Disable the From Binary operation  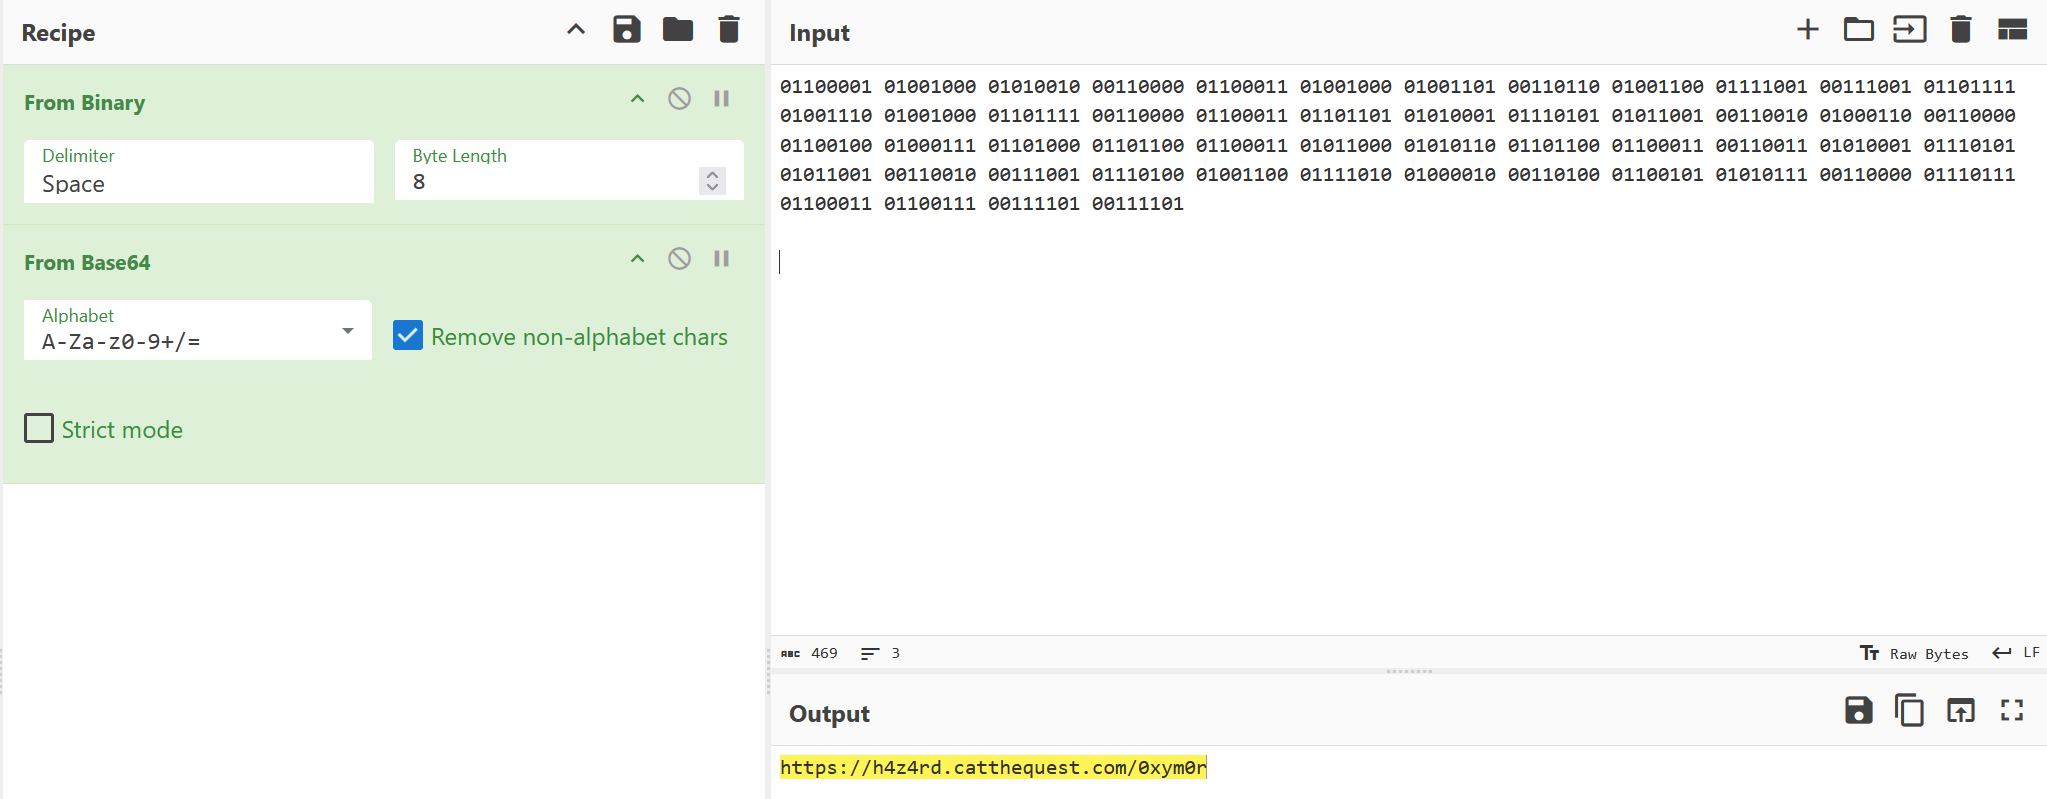[x=679, y=99]
